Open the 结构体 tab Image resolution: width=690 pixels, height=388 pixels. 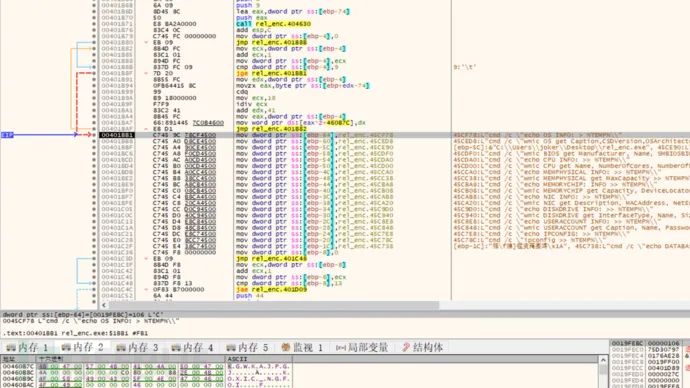[x=422, y=348]
